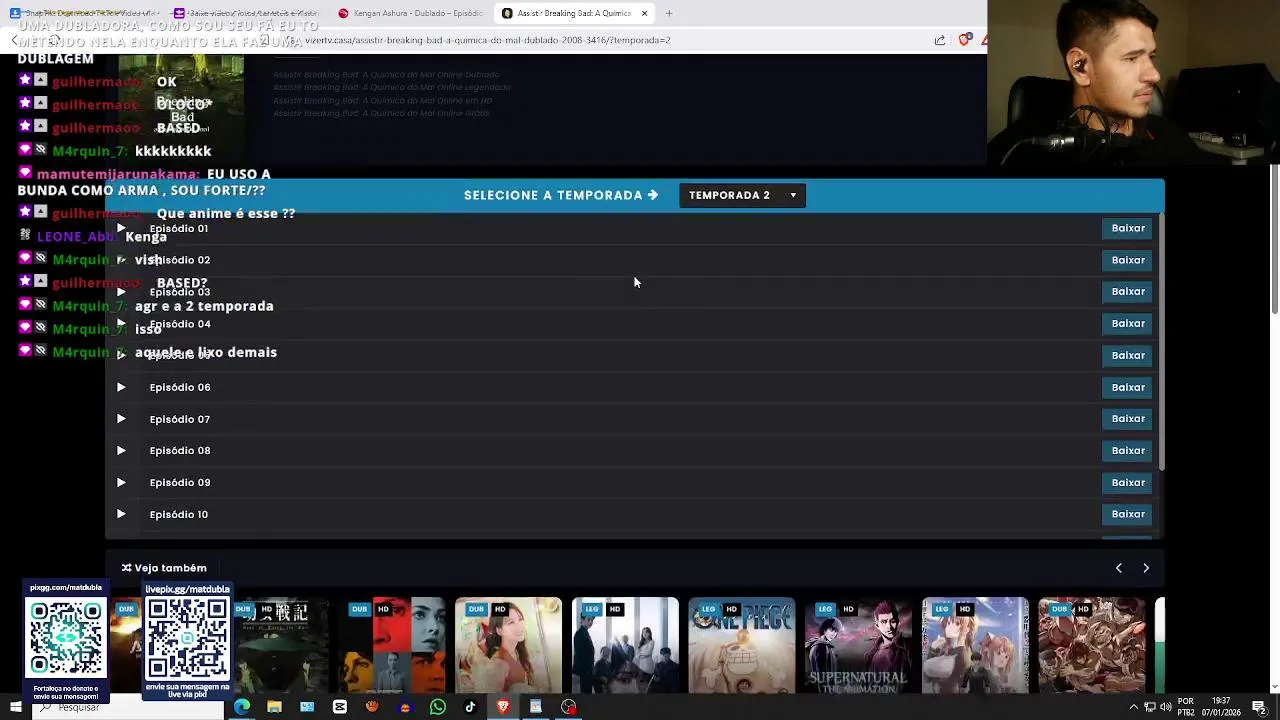
Task: Download Episódio 05 with its Baixar button
Action: [x=1128, y=355]
